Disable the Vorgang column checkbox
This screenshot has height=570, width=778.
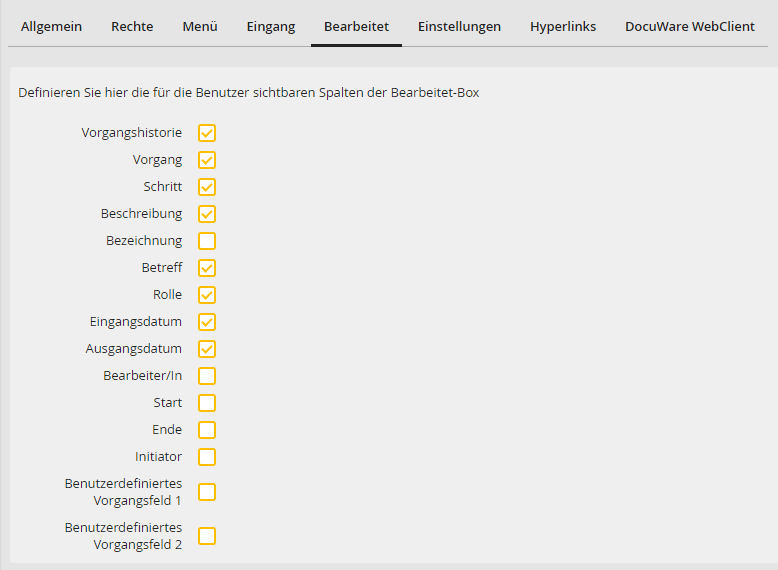coord(207,160)
